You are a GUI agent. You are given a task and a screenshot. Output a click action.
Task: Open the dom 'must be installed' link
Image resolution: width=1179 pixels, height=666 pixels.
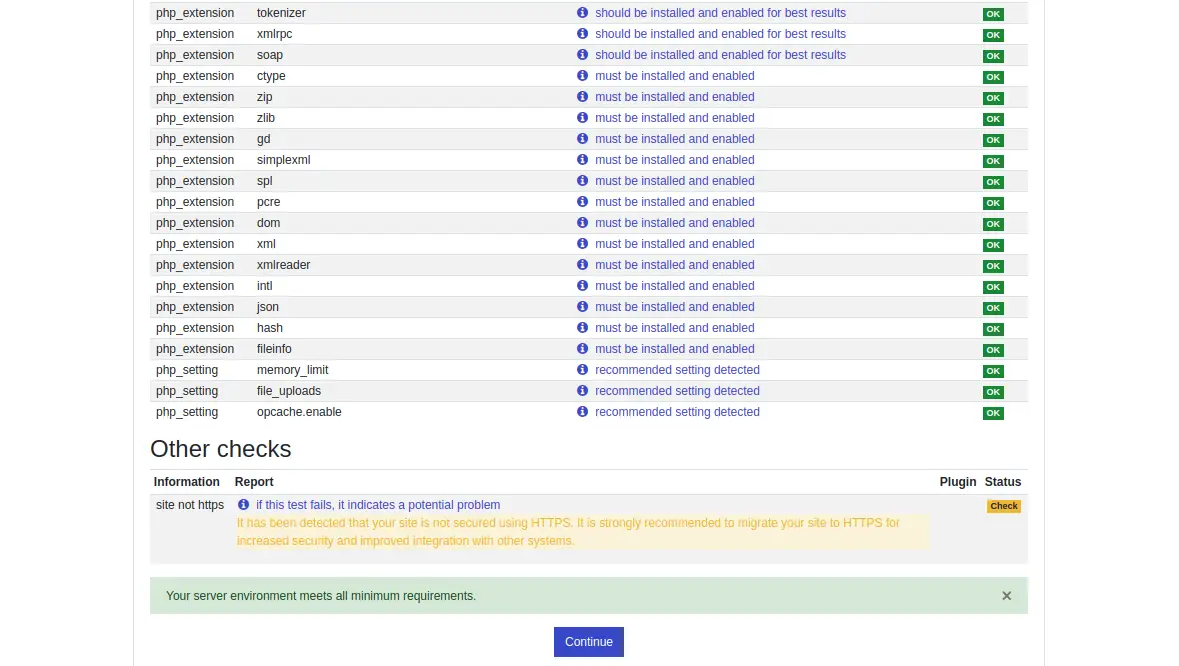(674, 223)
